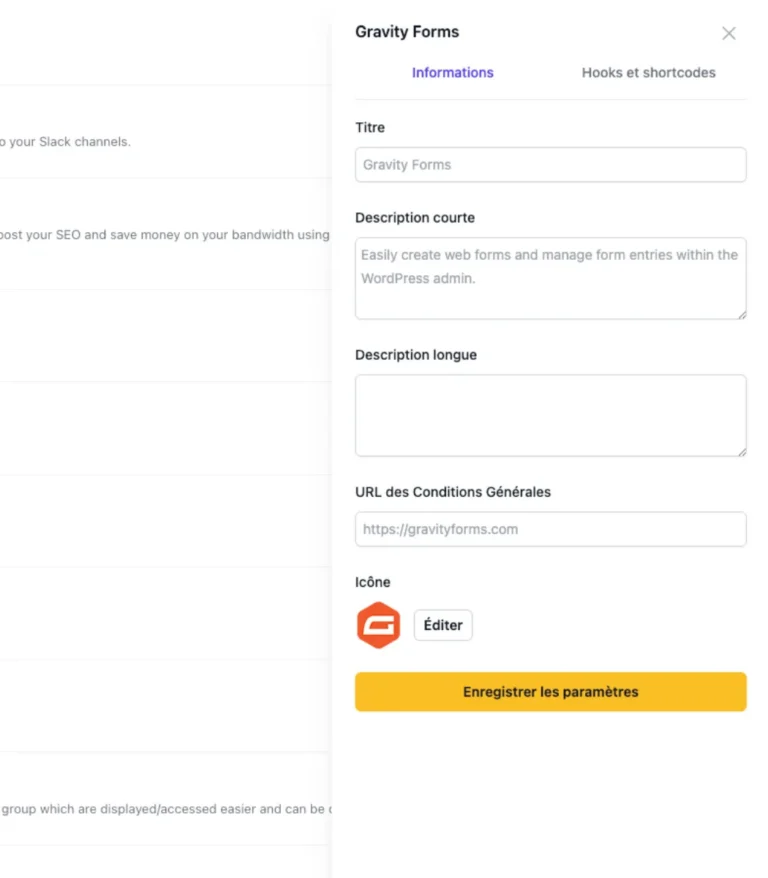Click inside the empty Description longue textarea
Image resolution: width=768 pixels, height=878 pixels.
(x=550, y=415)
